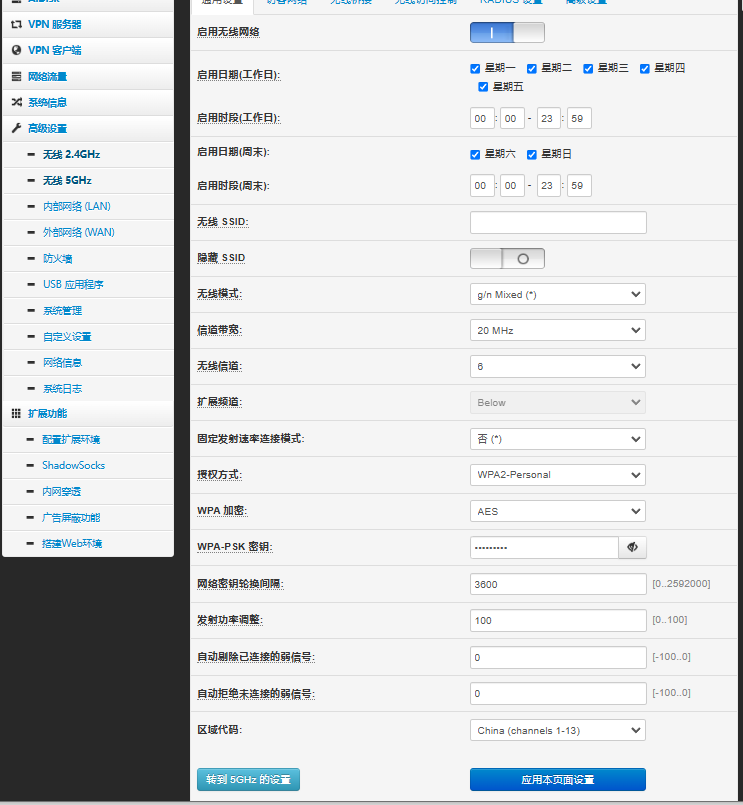Select ShadowSocks in the sidebar
The image size is (743, 805).
tap(73, 465)
